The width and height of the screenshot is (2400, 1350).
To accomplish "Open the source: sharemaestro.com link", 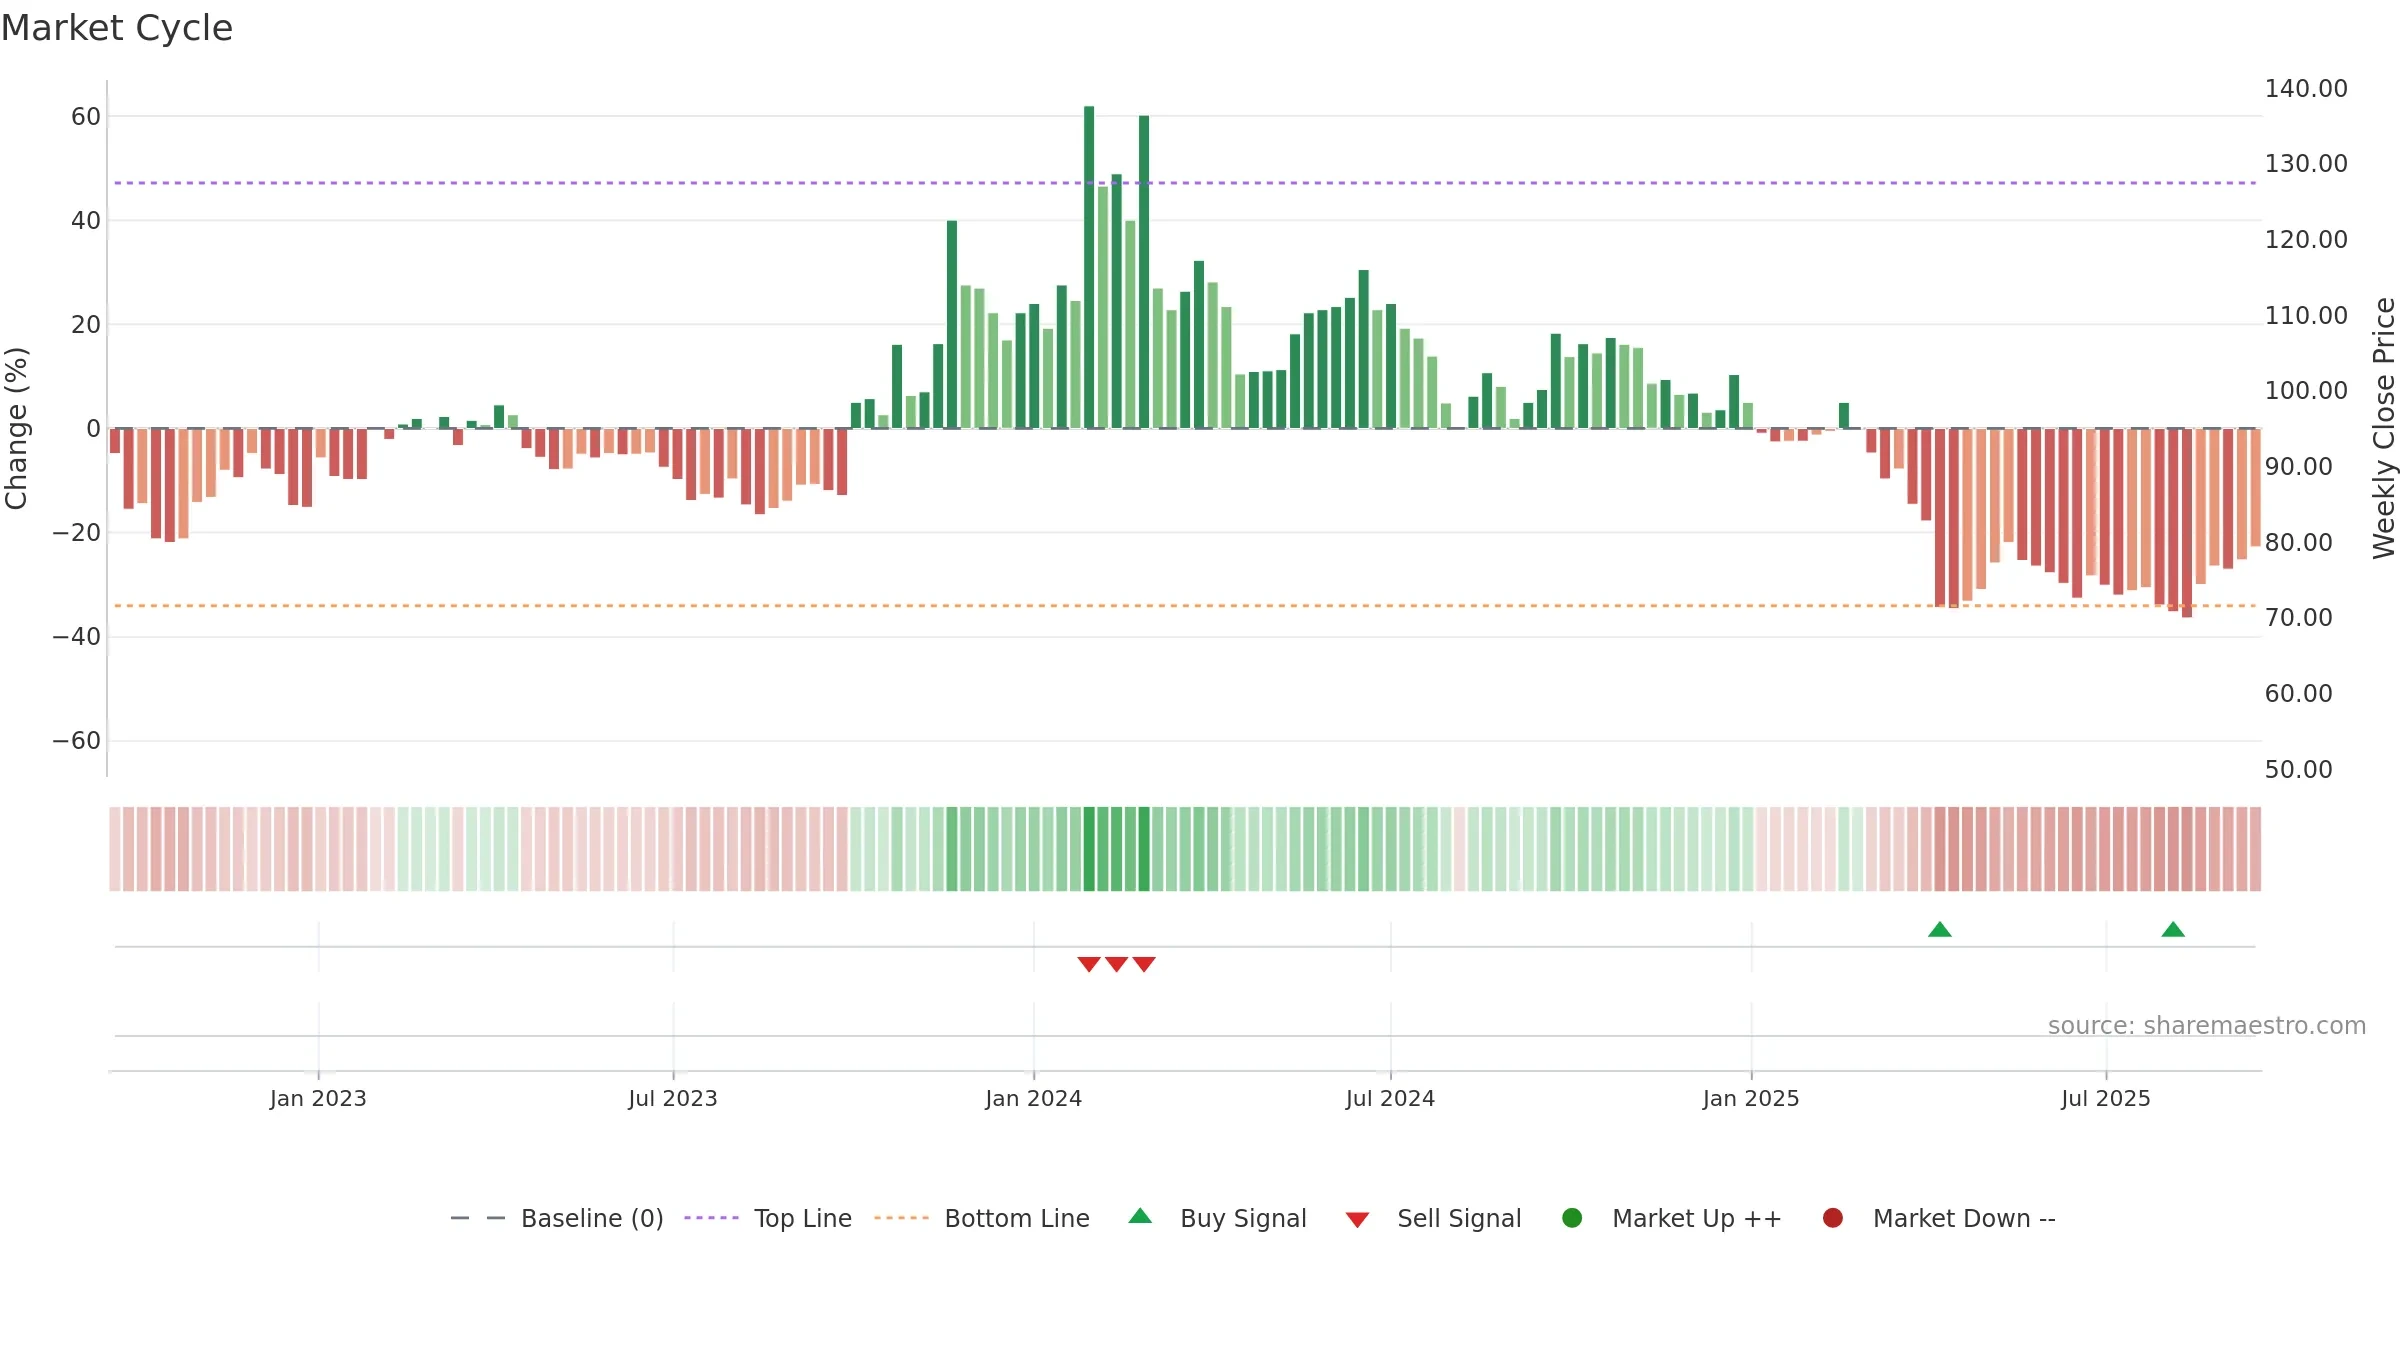I will [x=2207, y=1026].
